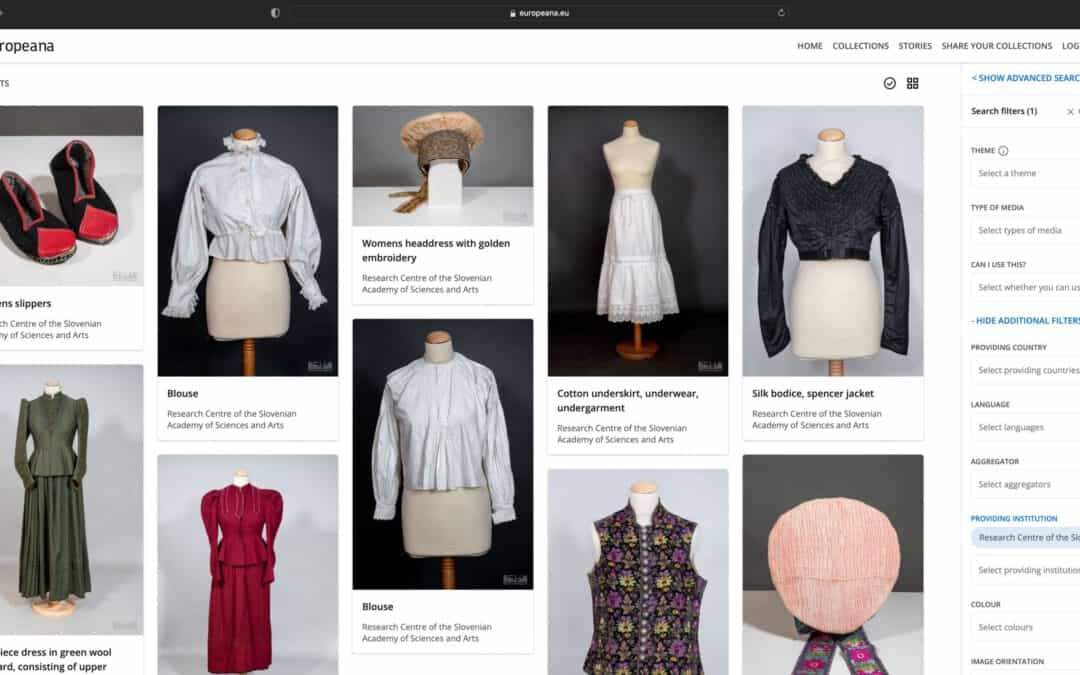The image size is (1080, 675).
Task: Click the Show Advanced Search link
Action: 1025,78
